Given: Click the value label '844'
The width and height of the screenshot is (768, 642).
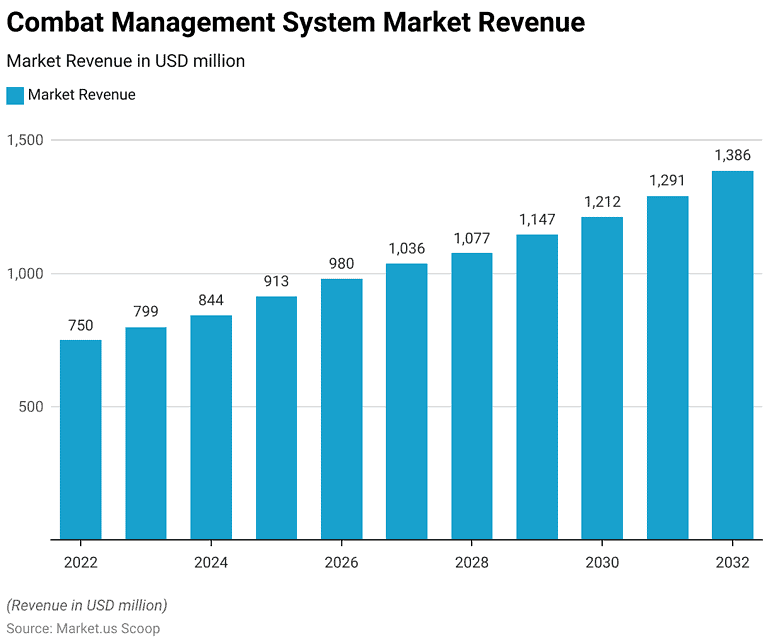Looking at the screenshot, I should [211, 300].
